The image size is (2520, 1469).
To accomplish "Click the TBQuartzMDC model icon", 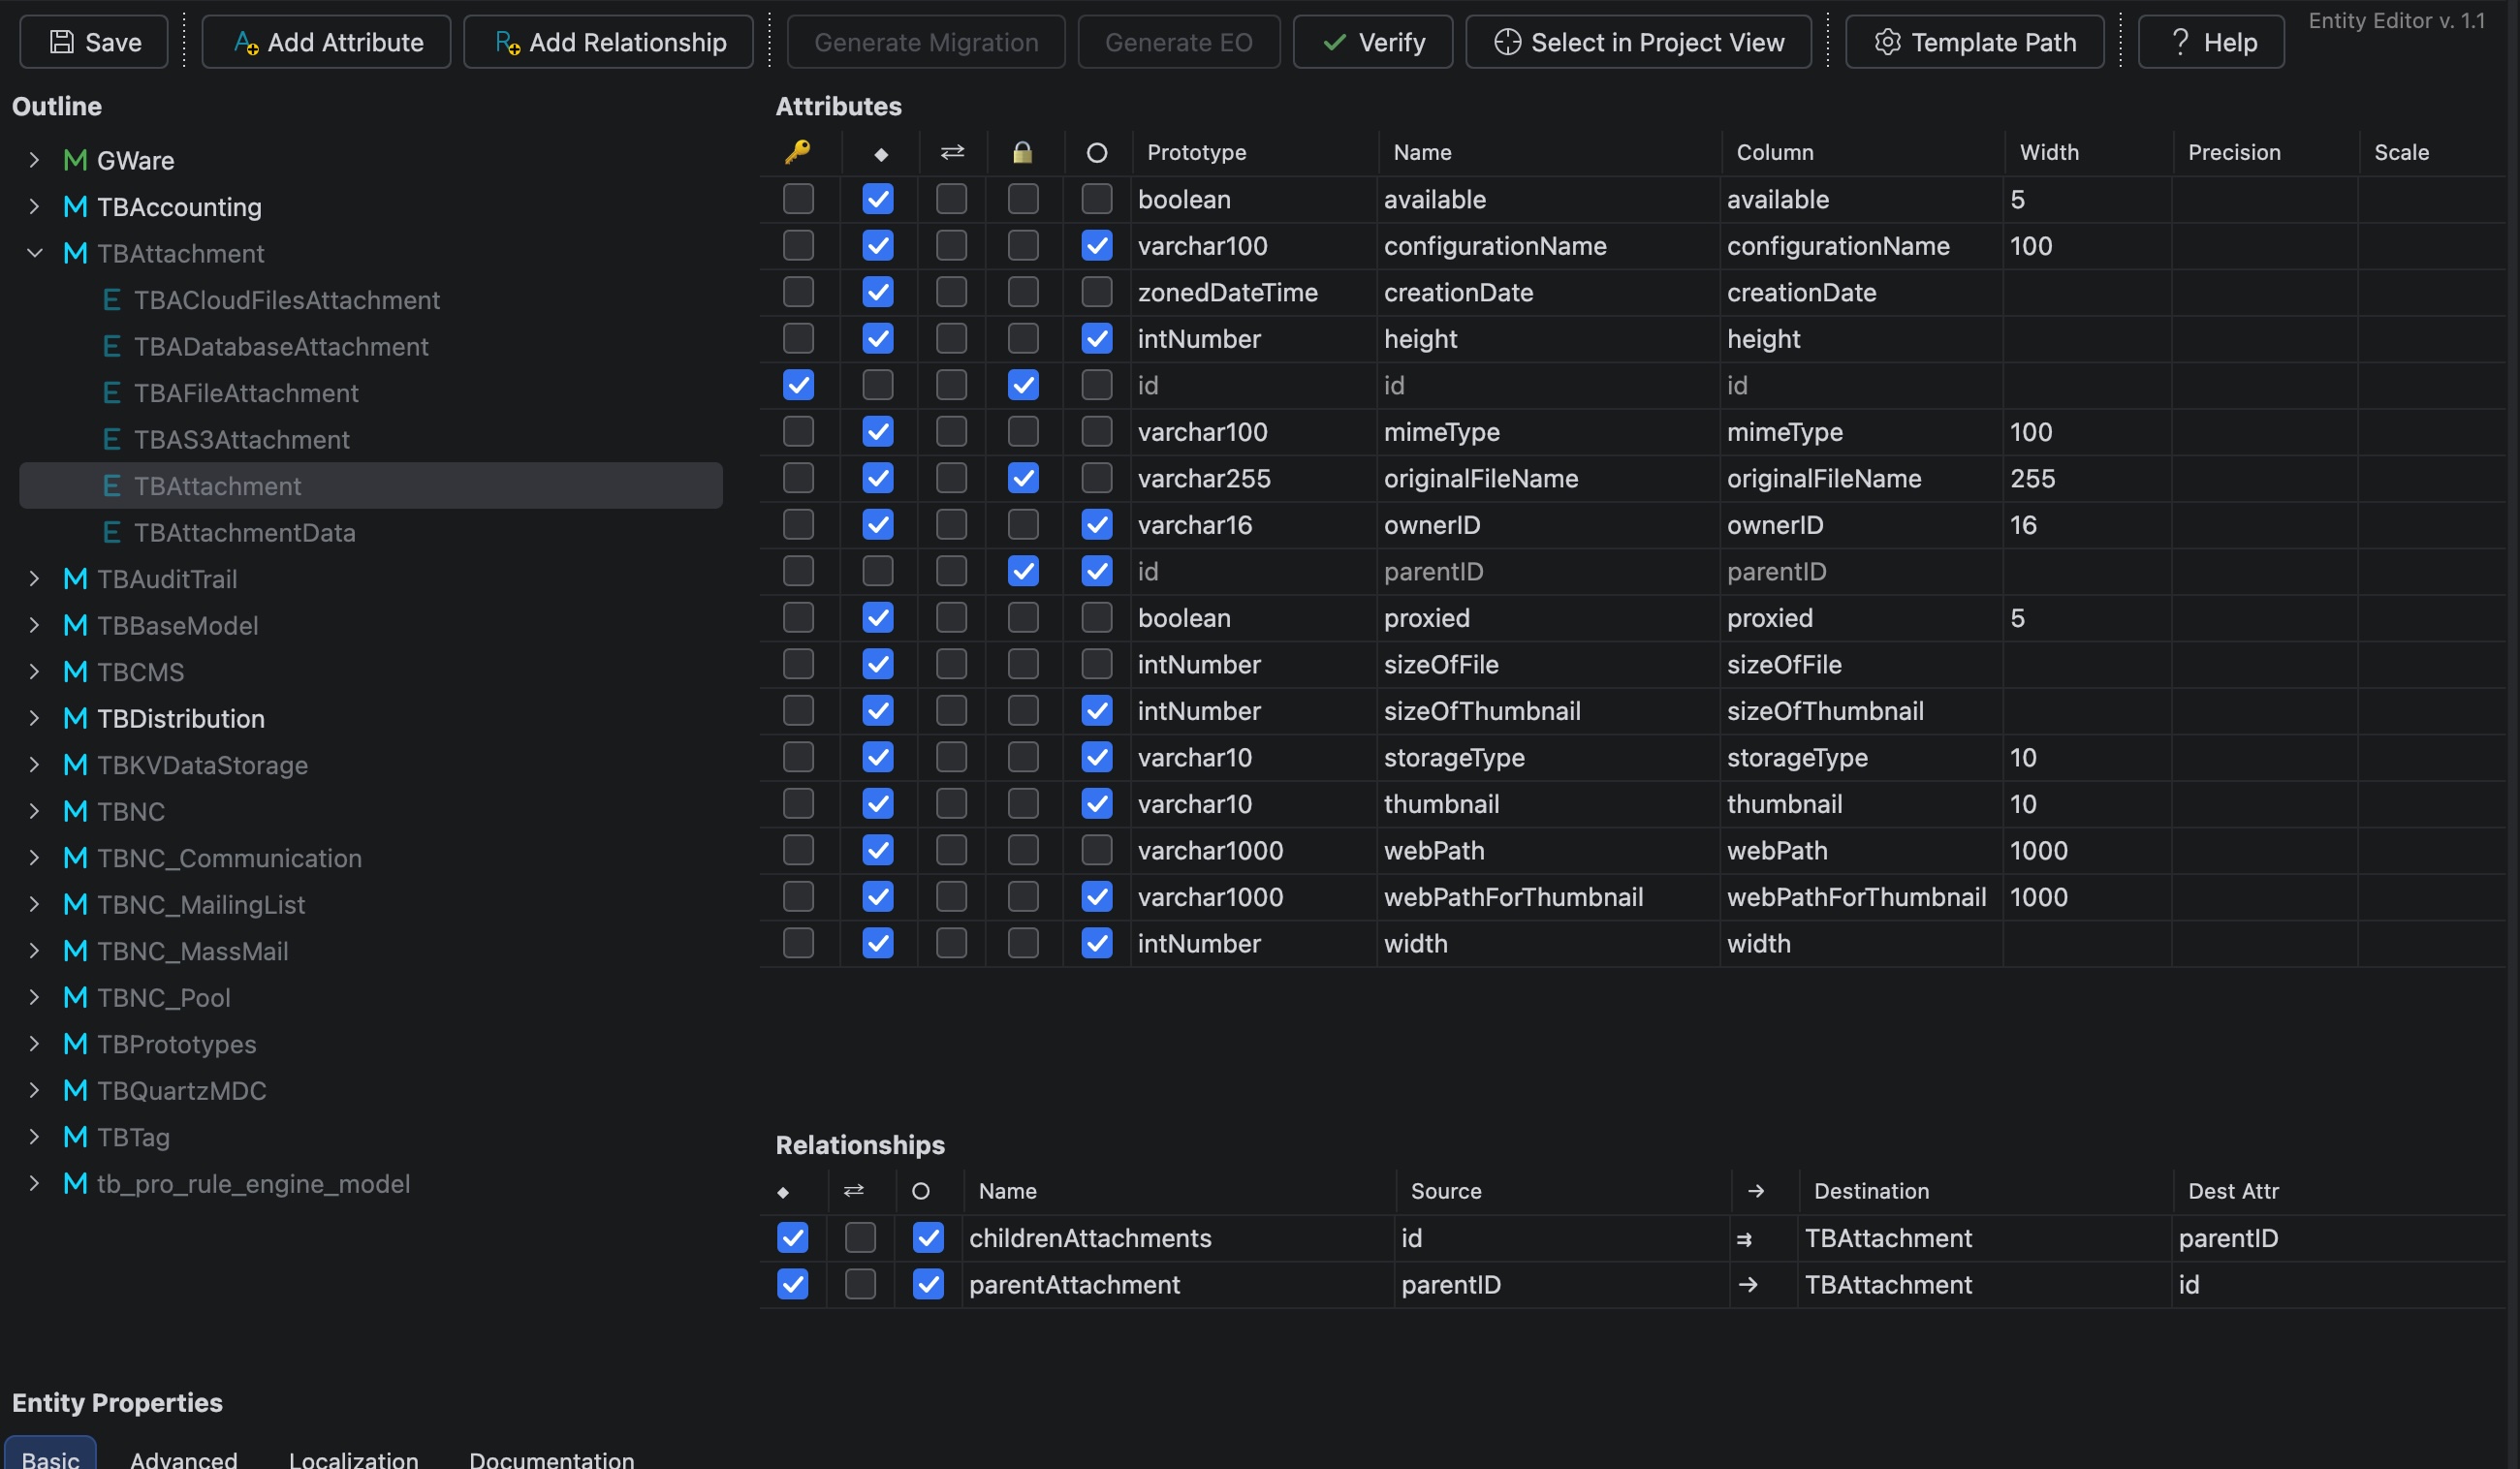I will [75, 1091].
